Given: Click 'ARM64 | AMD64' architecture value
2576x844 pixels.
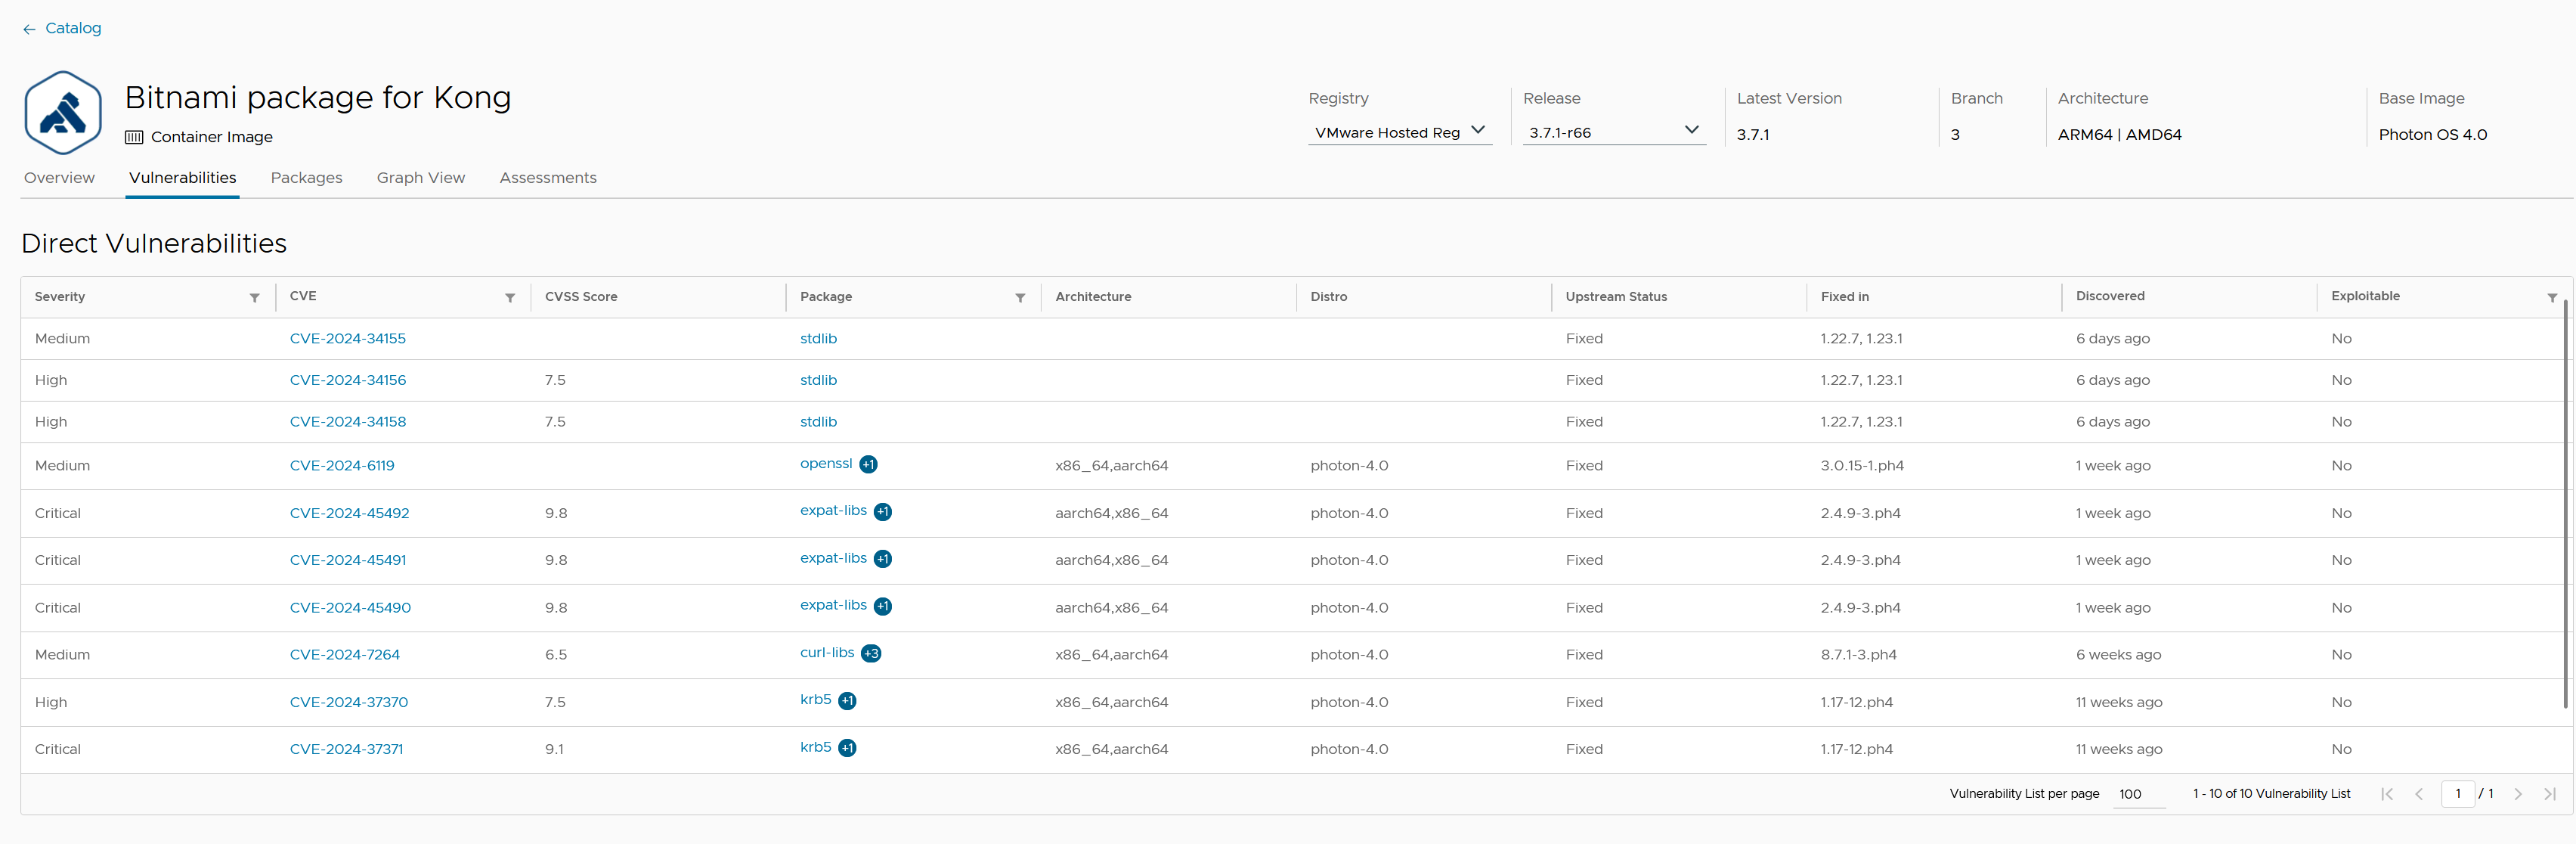Looking at the screenshot, I should 2119,135.
